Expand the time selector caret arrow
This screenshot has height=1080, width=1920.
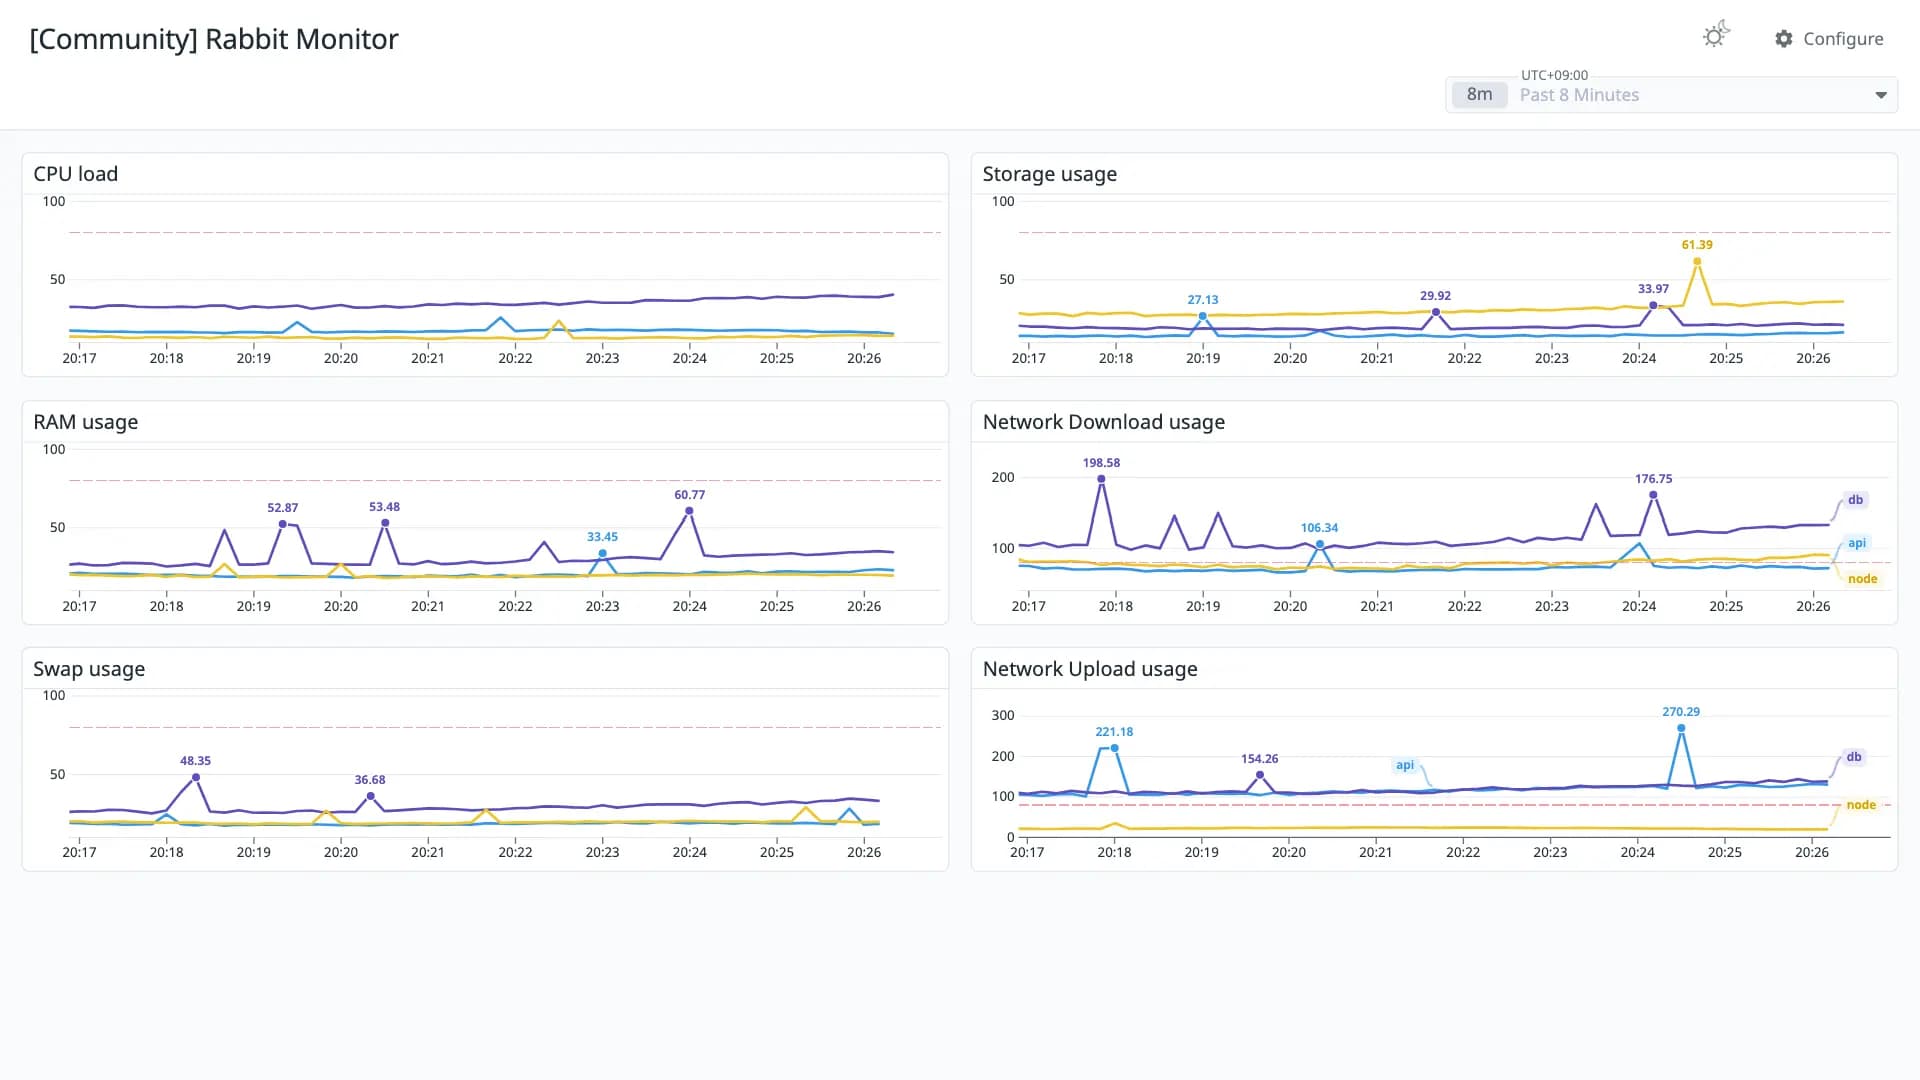pyautogui.click(x=1881, y=95)
